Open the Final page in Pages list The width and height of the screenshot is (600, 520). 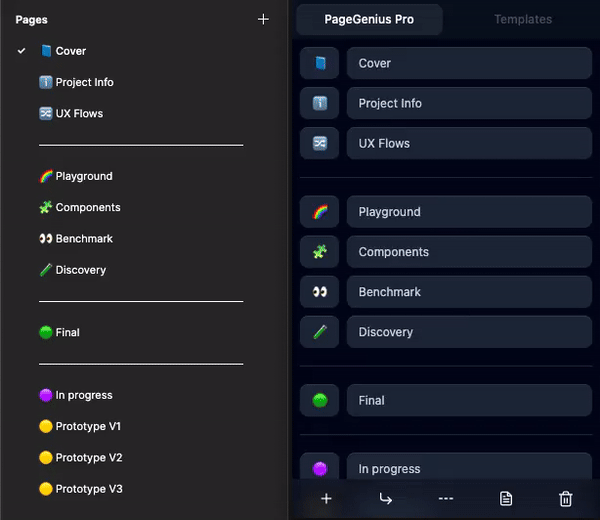click(60, 333)
